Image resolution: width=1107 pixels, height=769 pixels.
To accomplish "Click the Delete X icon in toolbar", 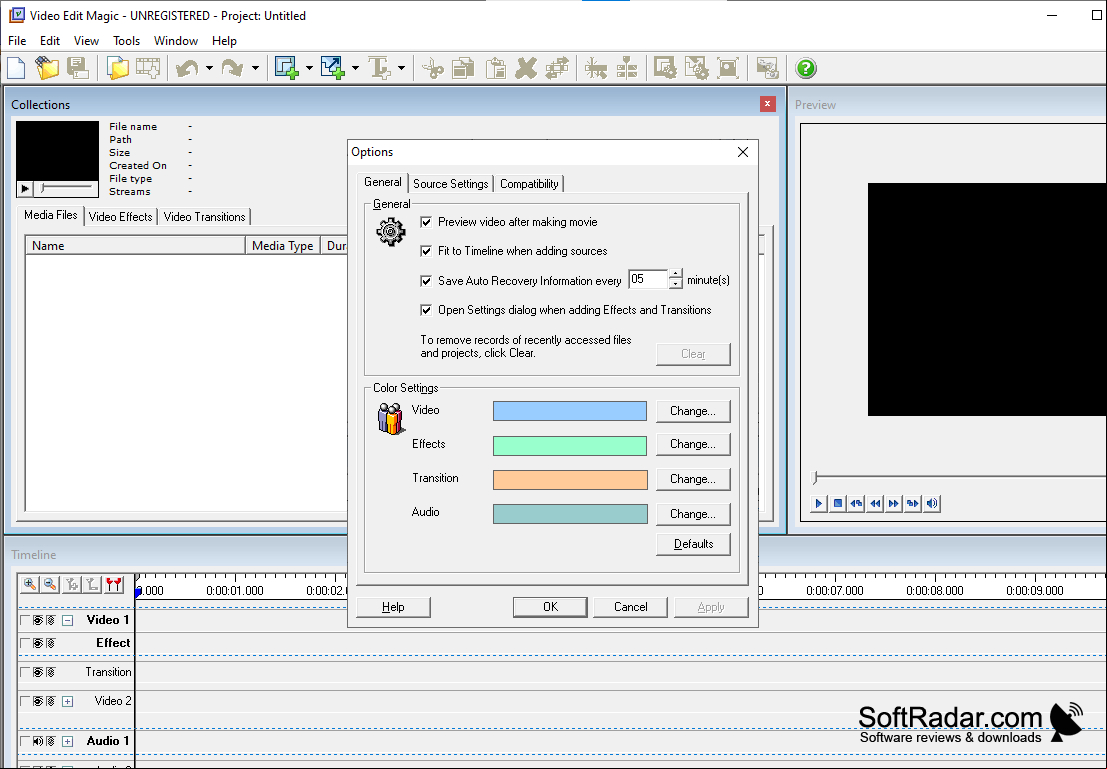I will (526, 68).
